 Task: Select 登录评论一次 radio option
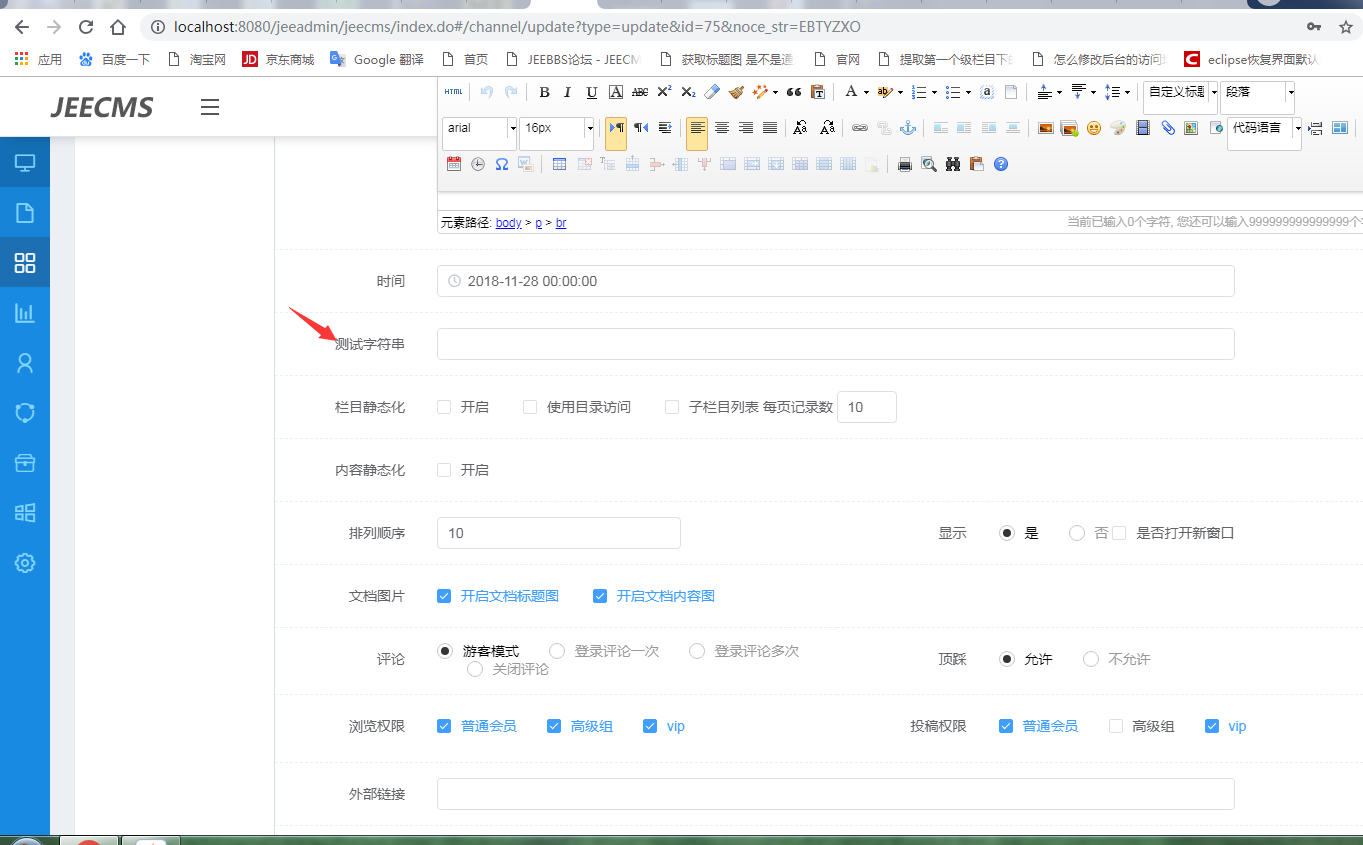557,651
